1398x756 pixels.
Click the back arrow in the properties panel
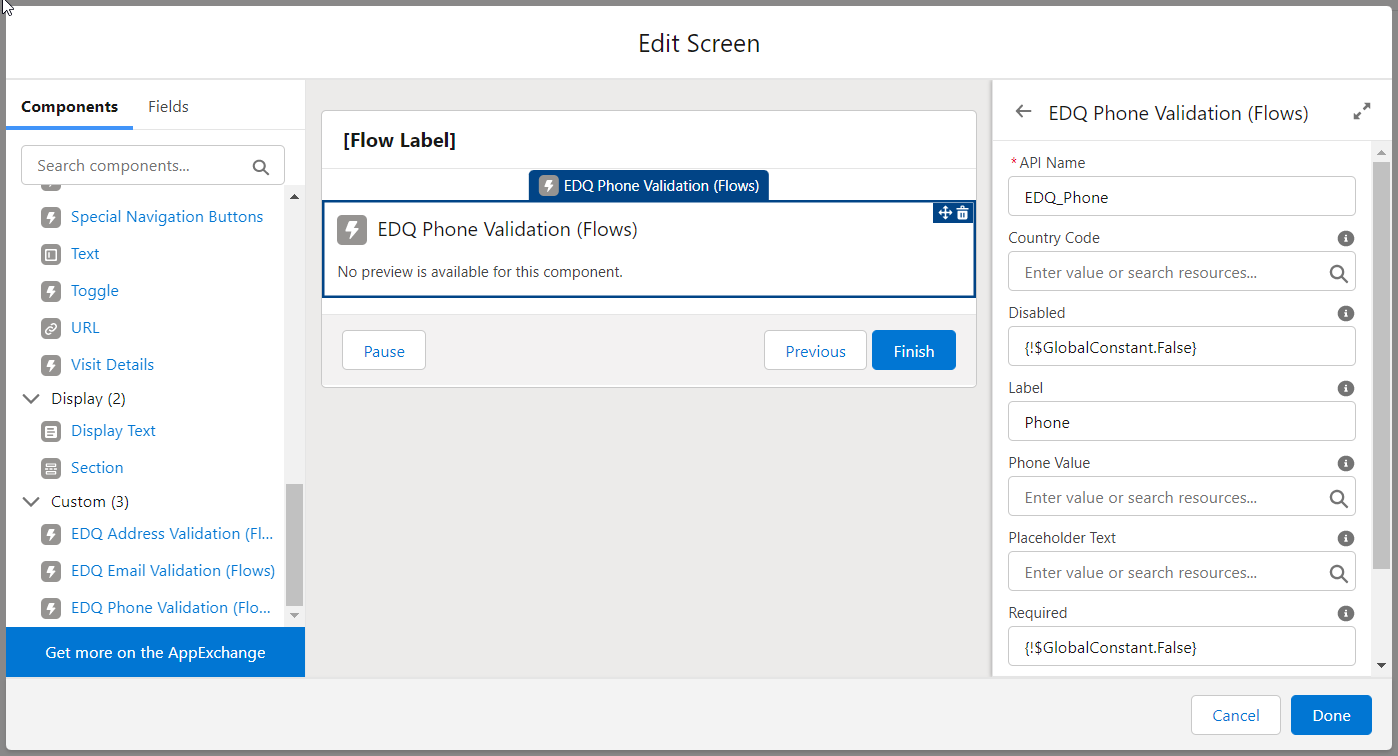pyautogui.click(x=1022, y=112)
